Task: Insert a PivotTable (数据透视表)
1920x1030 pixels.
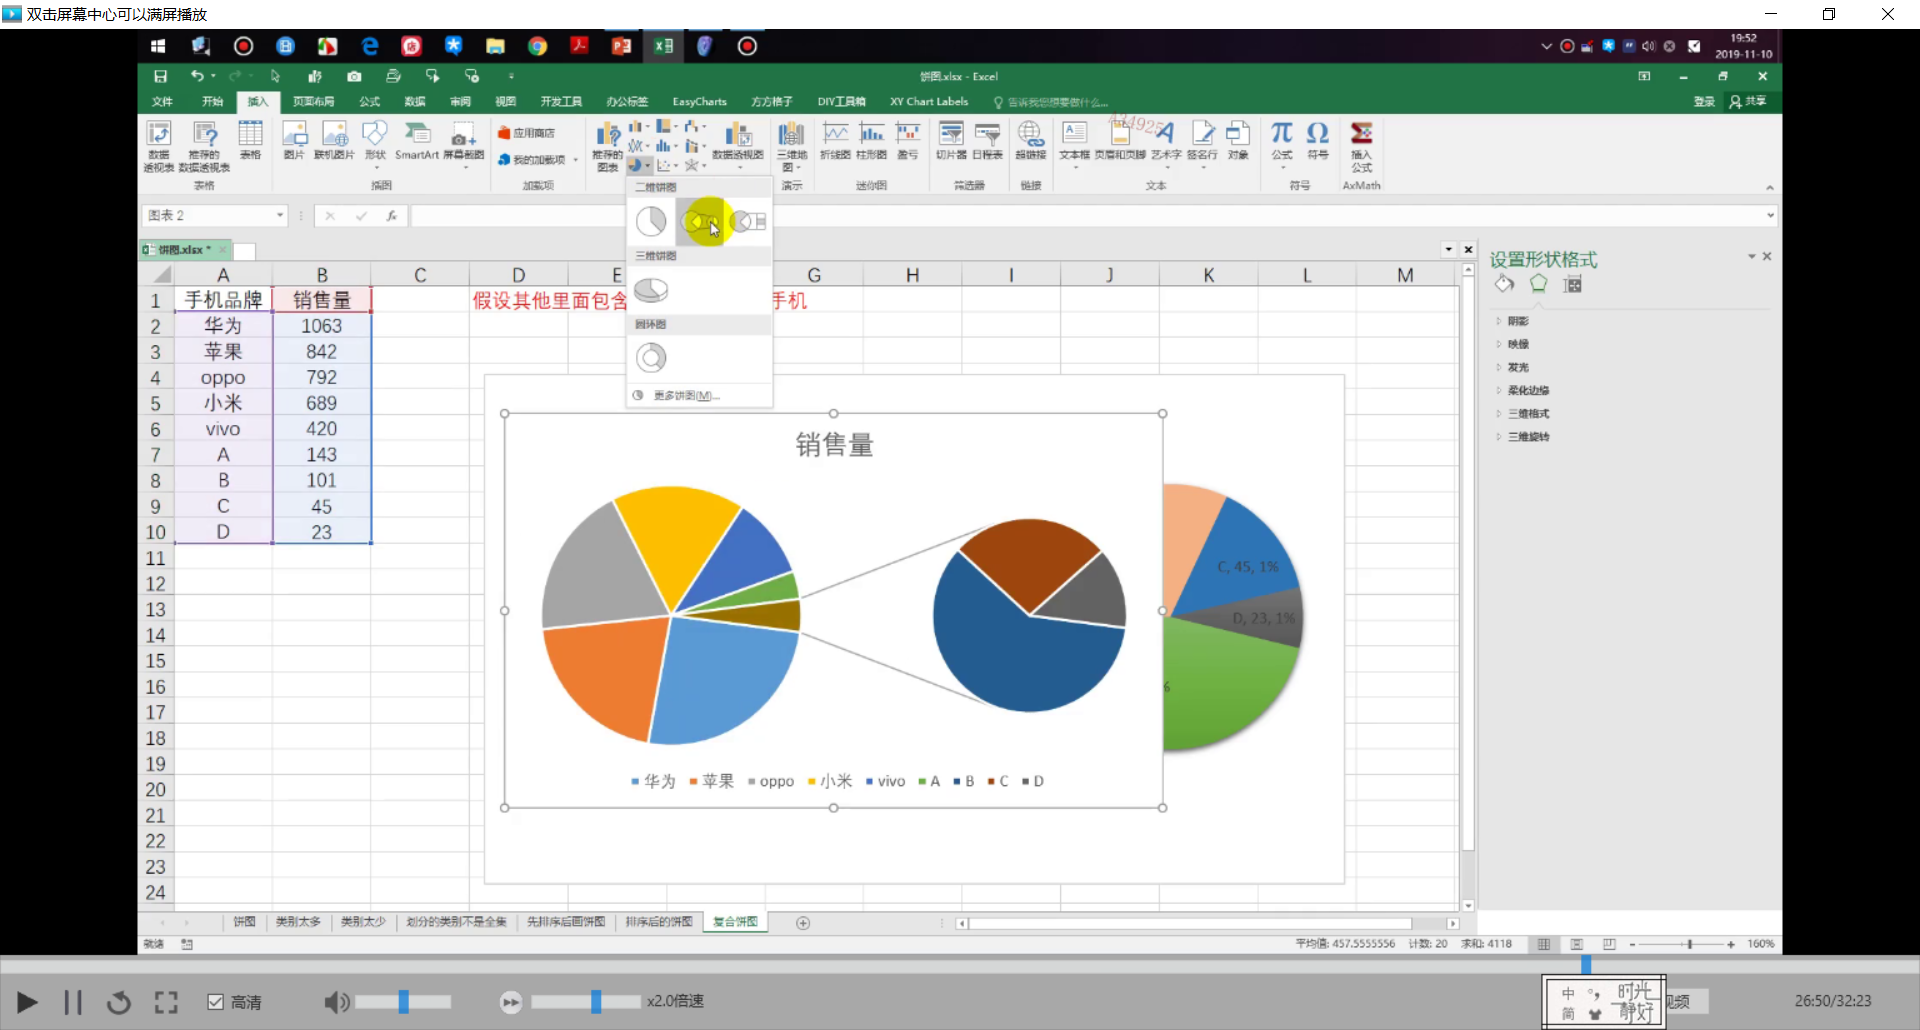Action: point(159,146)
